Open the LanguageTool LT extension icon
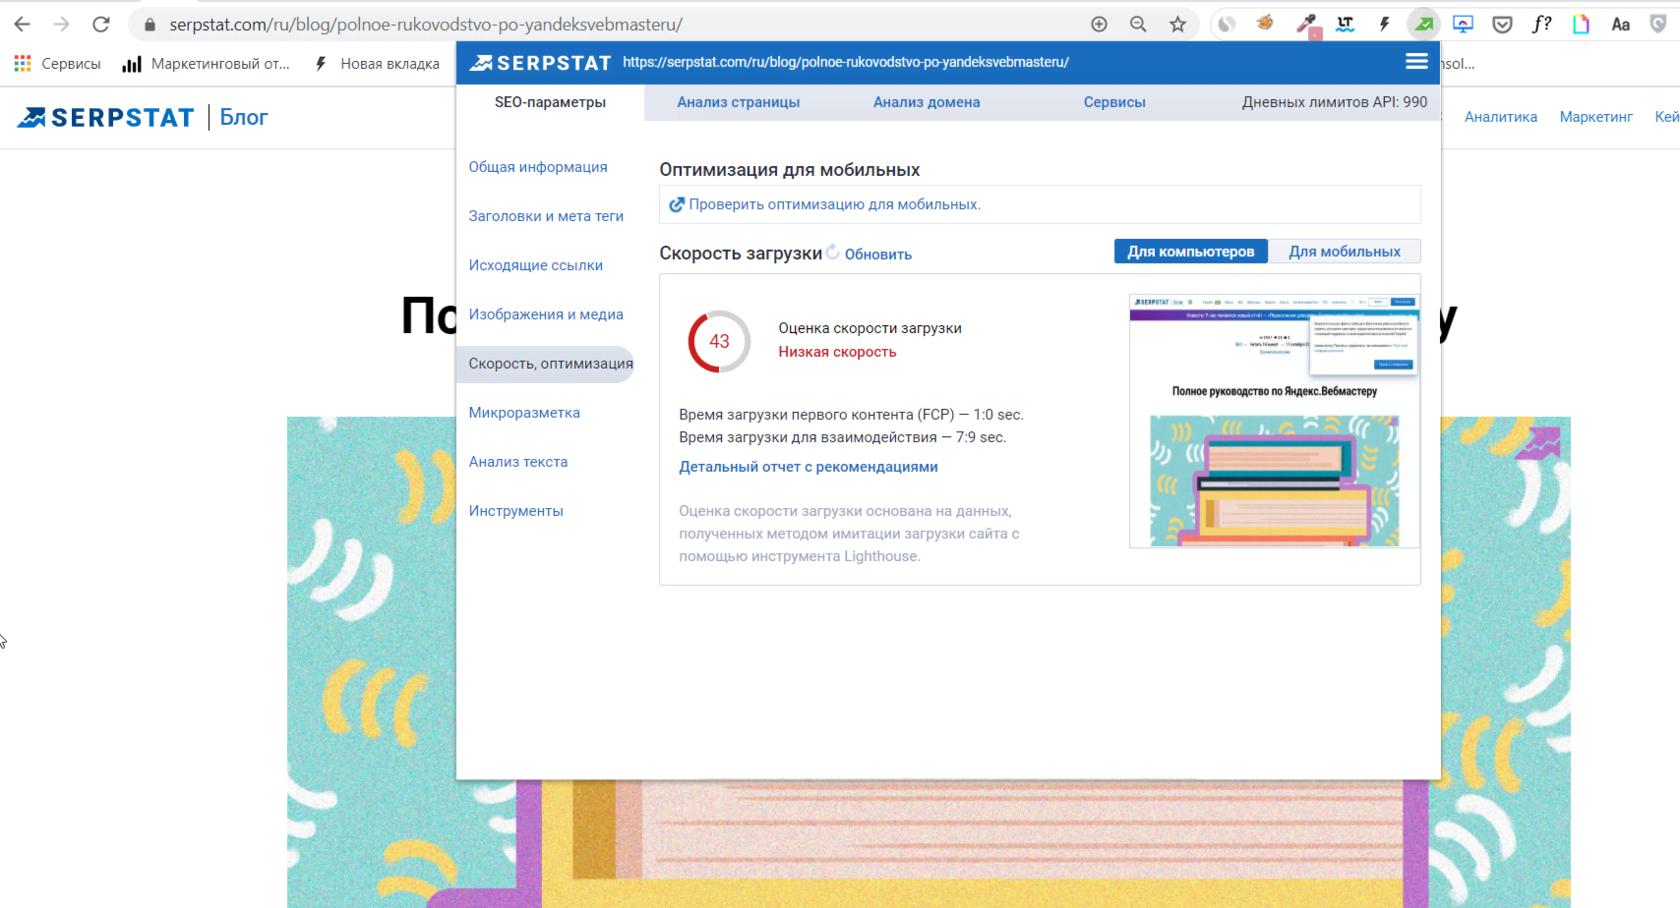This screenshot has height=908, width=1680. pos(1345,24)
